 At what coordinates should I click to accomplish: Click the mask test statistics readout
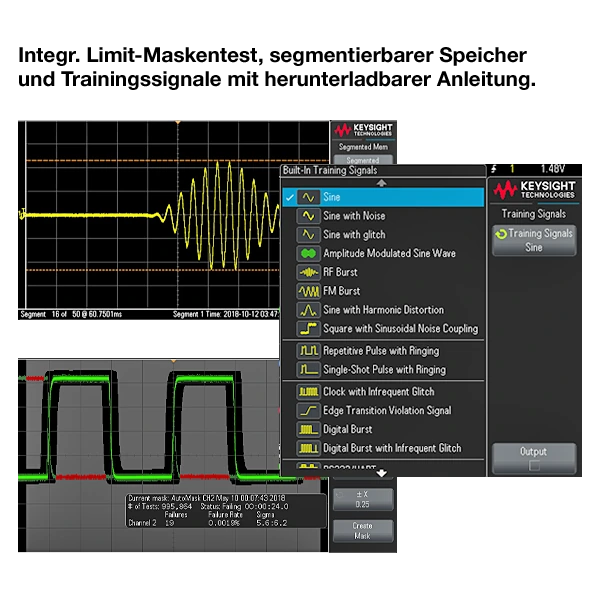point(225,509)
